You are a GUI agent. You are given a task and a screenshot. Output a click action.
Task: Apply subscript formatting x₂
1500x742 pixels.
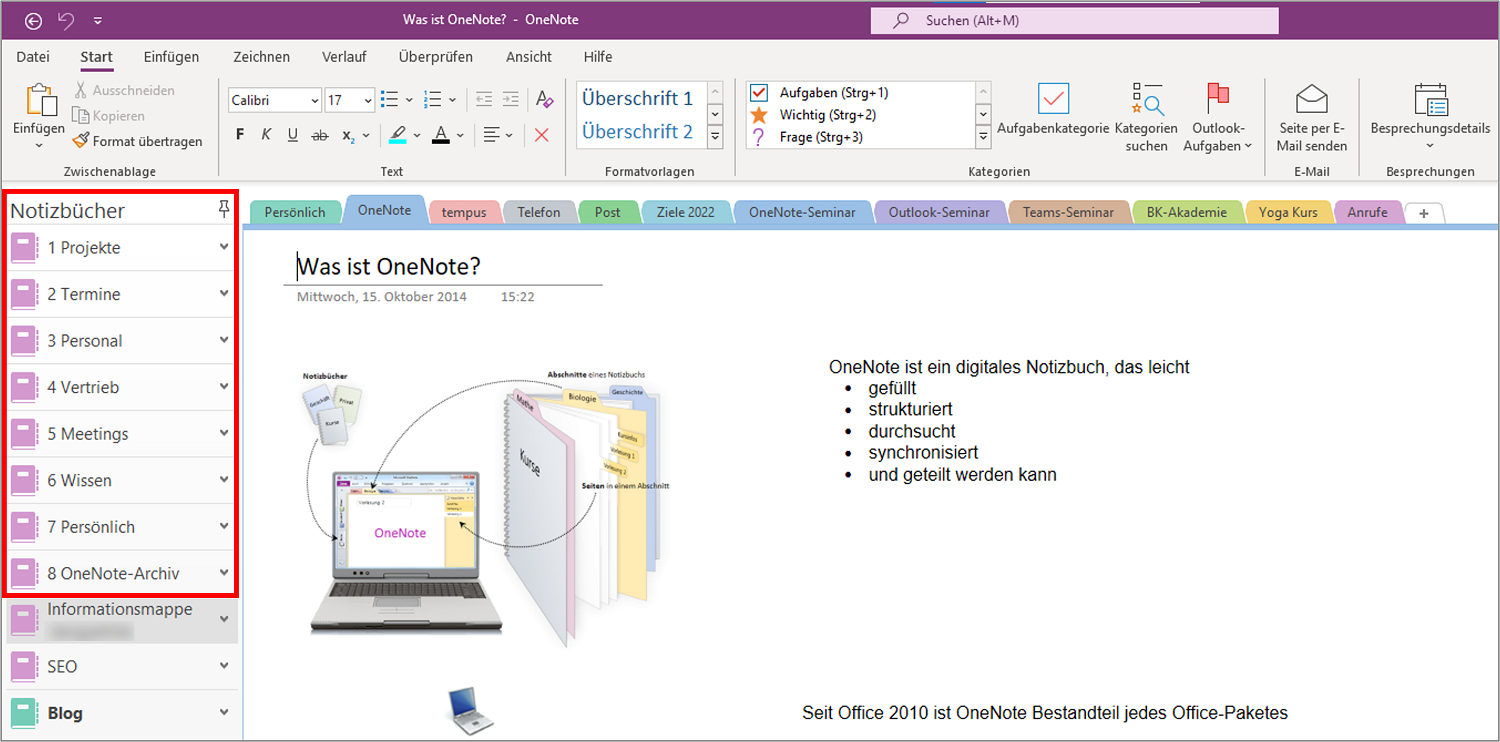click(348, 135)
